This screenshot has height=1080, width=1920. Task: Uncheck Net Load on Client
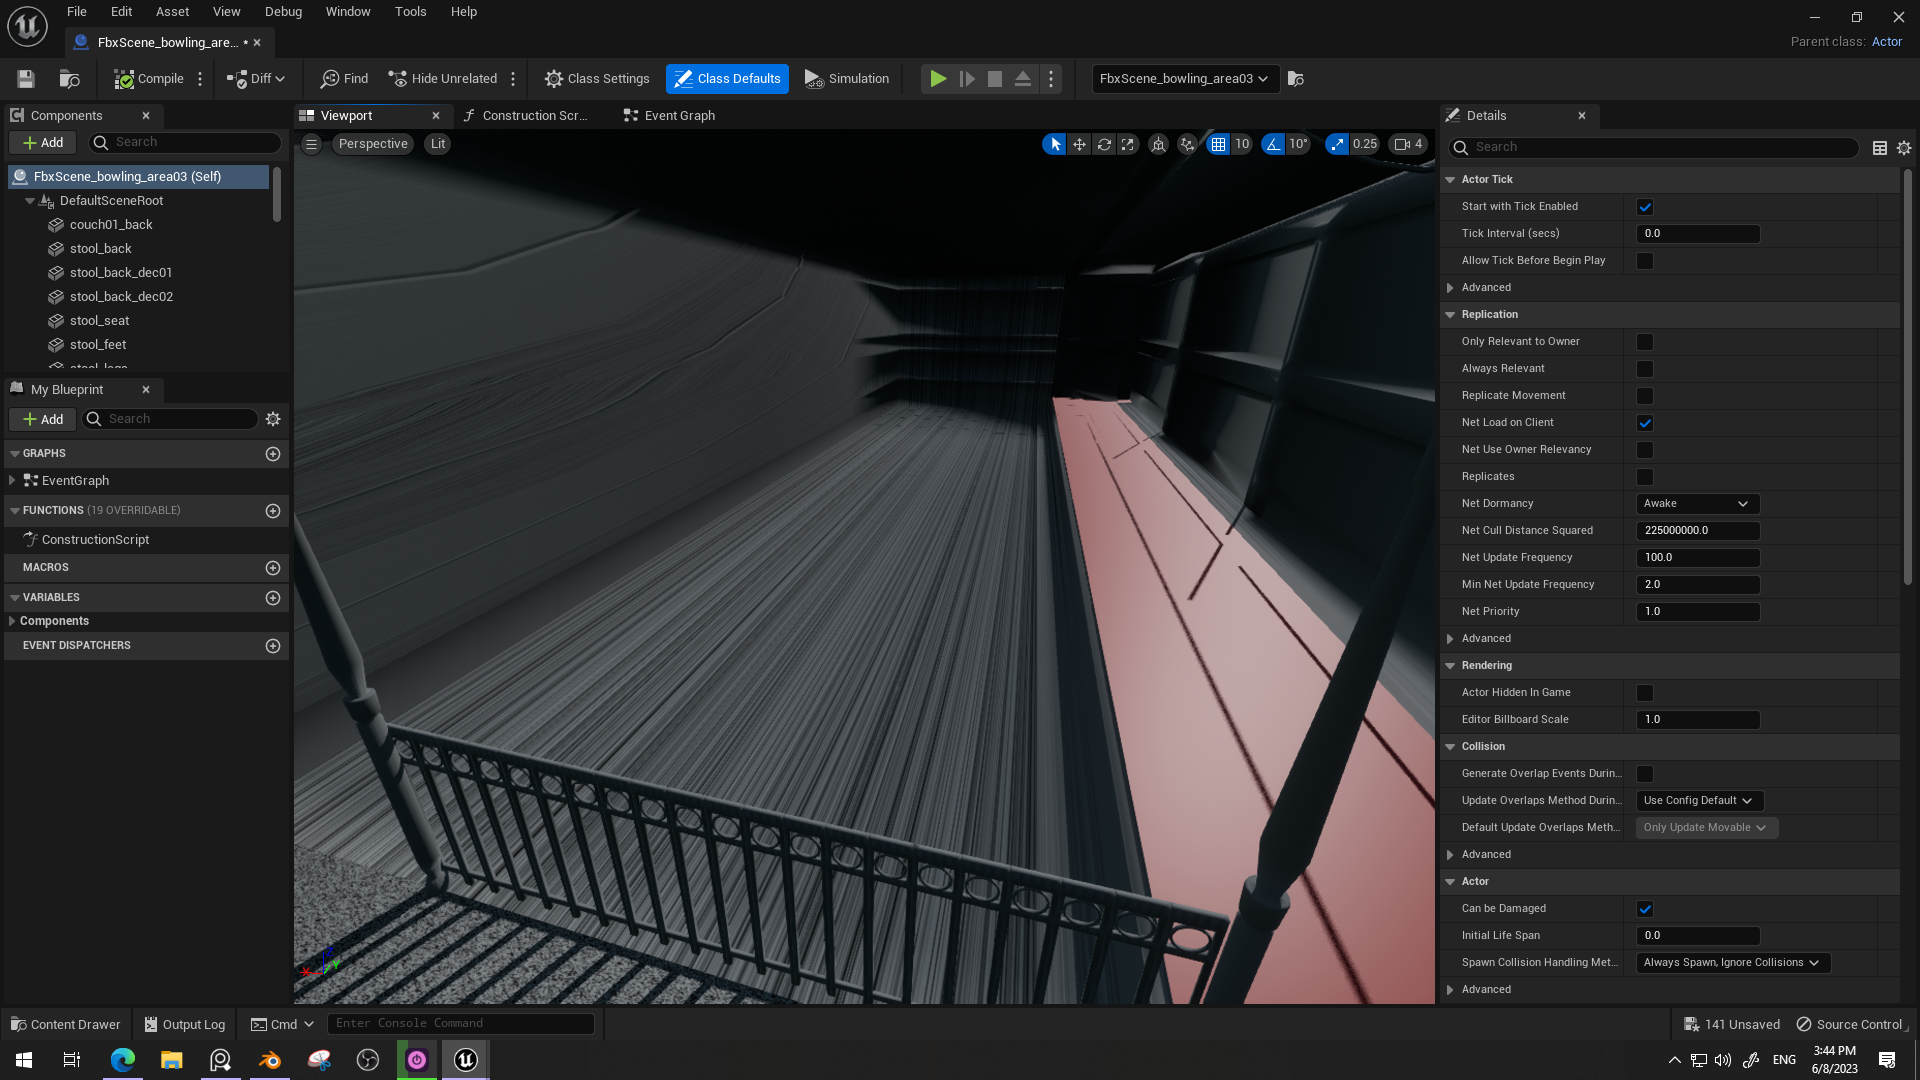(1645, 423)
